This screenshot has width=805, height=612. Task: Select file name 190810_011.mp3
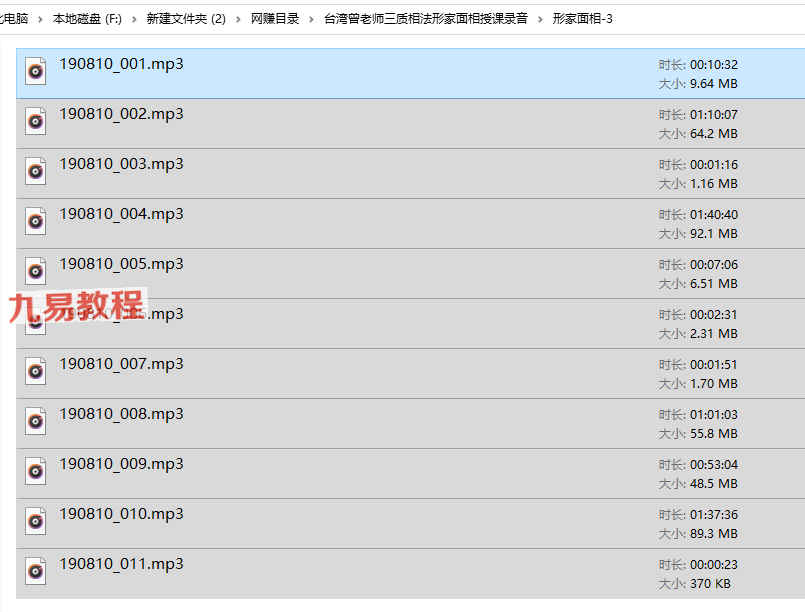121,564
